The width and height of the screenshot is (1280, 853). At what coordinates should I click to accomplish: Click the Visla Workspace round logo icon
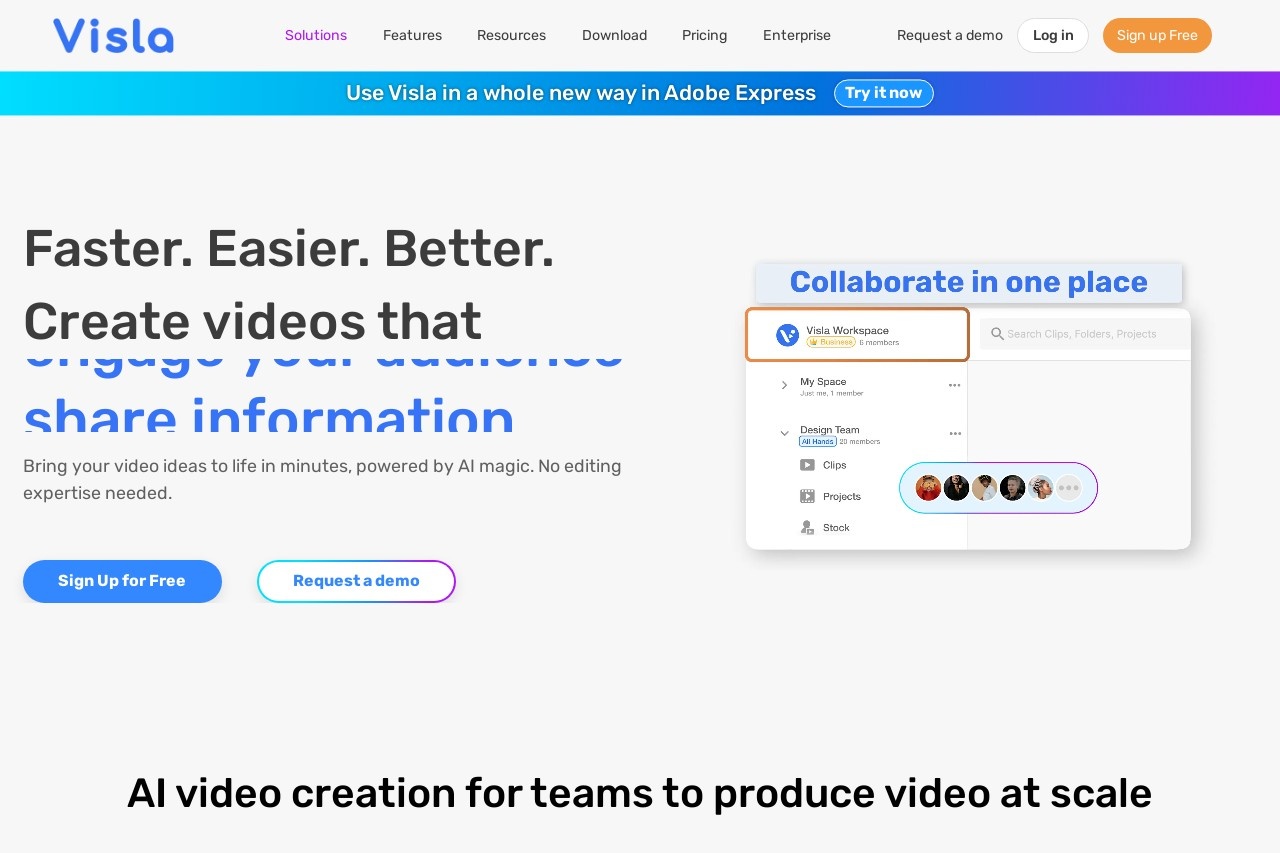787,336
